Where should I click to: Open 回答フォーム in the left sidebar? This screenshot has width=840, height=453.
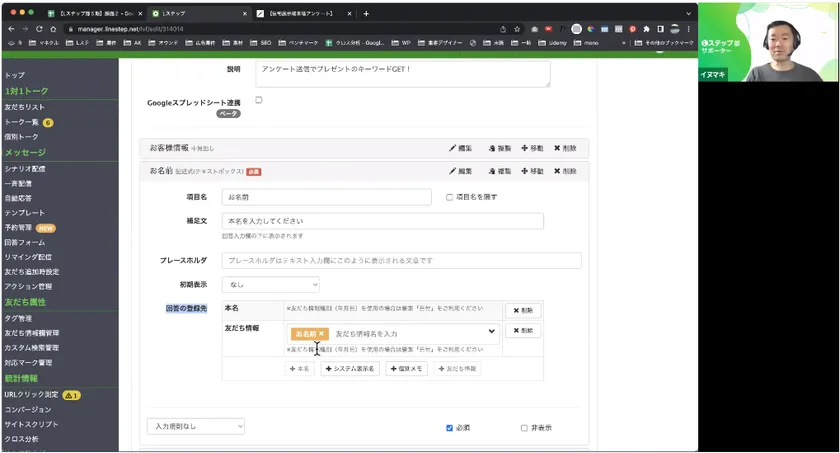[x=25, y=242]
